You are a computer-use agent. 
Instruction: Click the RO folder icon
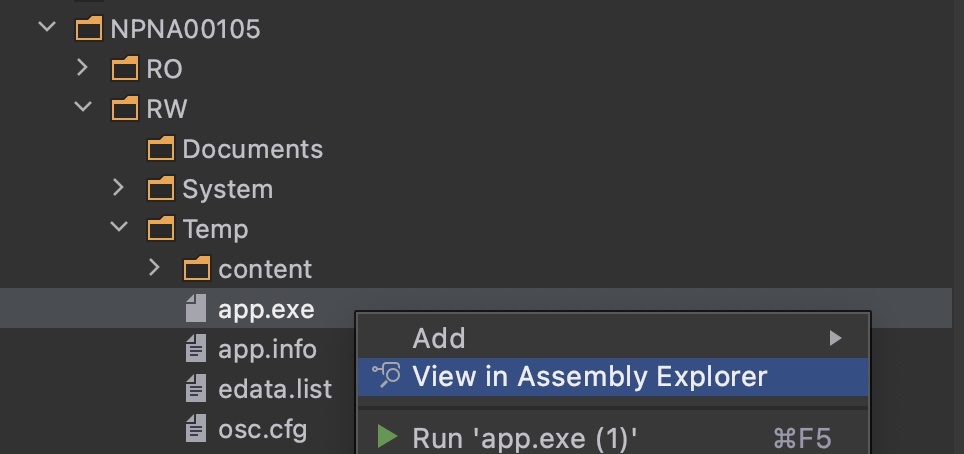125,69
